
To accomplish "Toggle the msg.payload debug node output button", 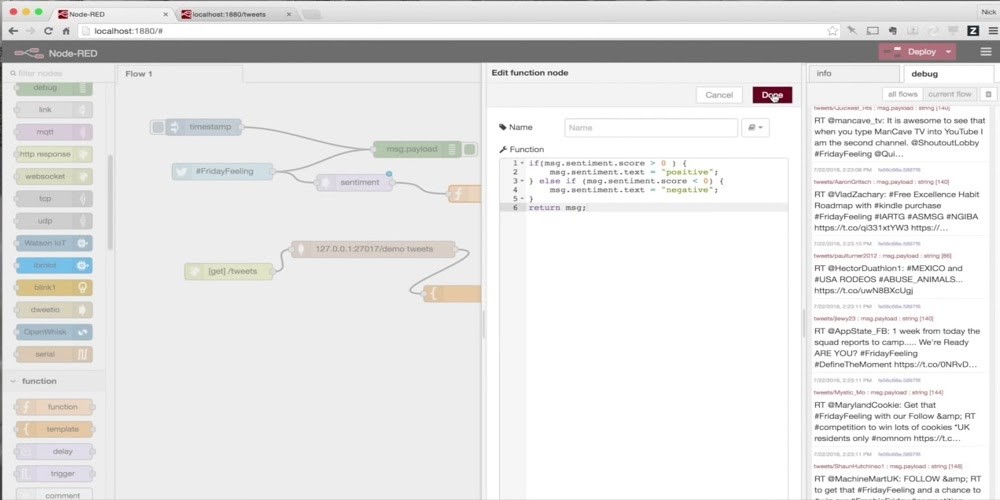I will pyautogui.click(x=470, y=149).
